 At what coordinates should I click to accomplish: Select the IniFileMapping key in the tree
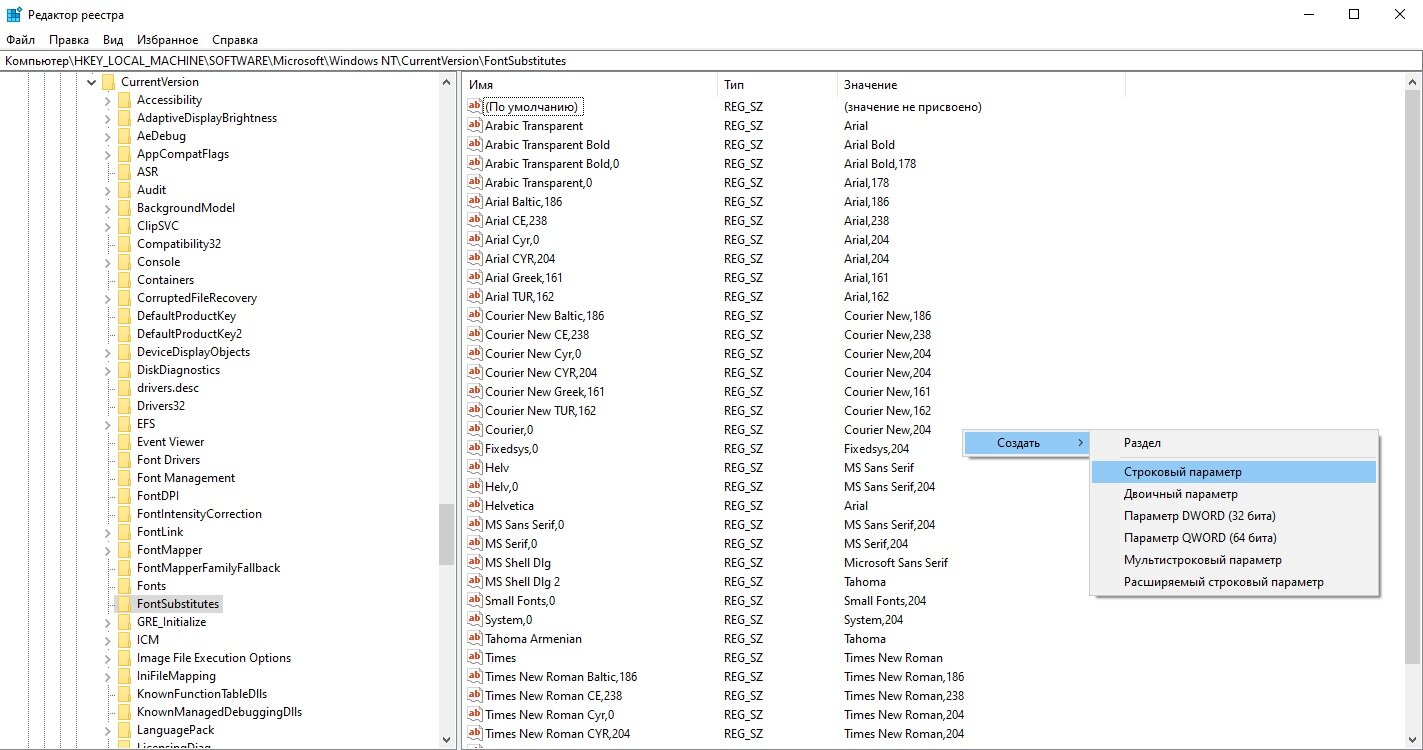click(176, 676)
